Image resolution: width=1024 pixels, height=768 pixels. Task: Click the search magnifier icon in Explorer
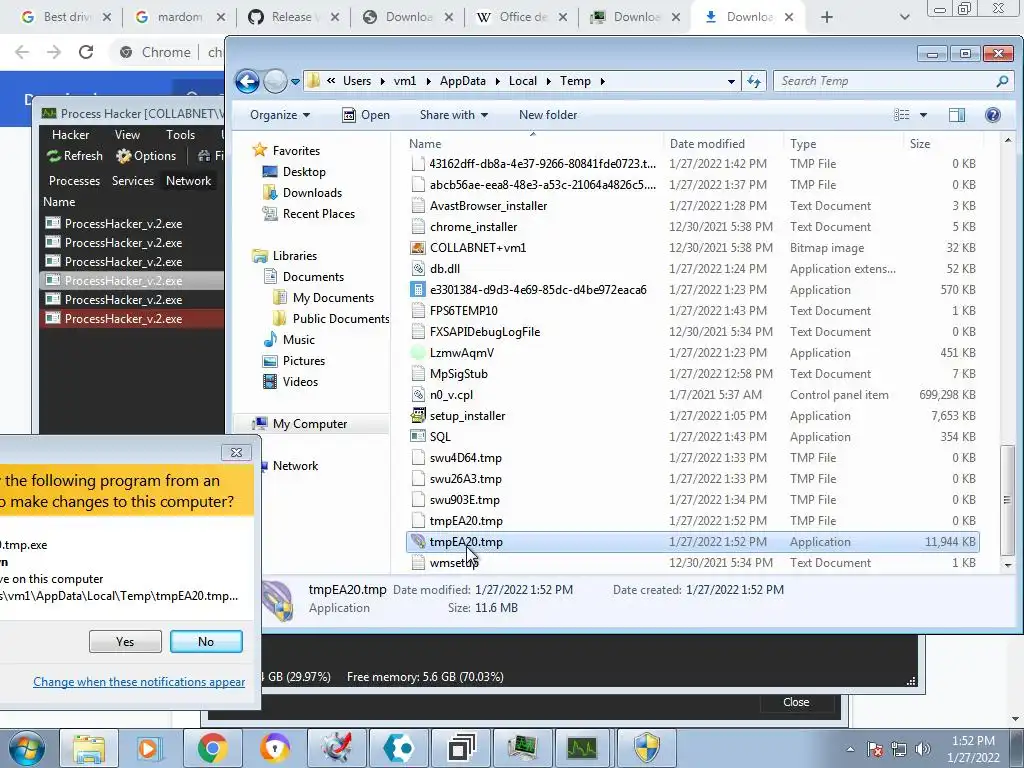tap(1002, 81)
